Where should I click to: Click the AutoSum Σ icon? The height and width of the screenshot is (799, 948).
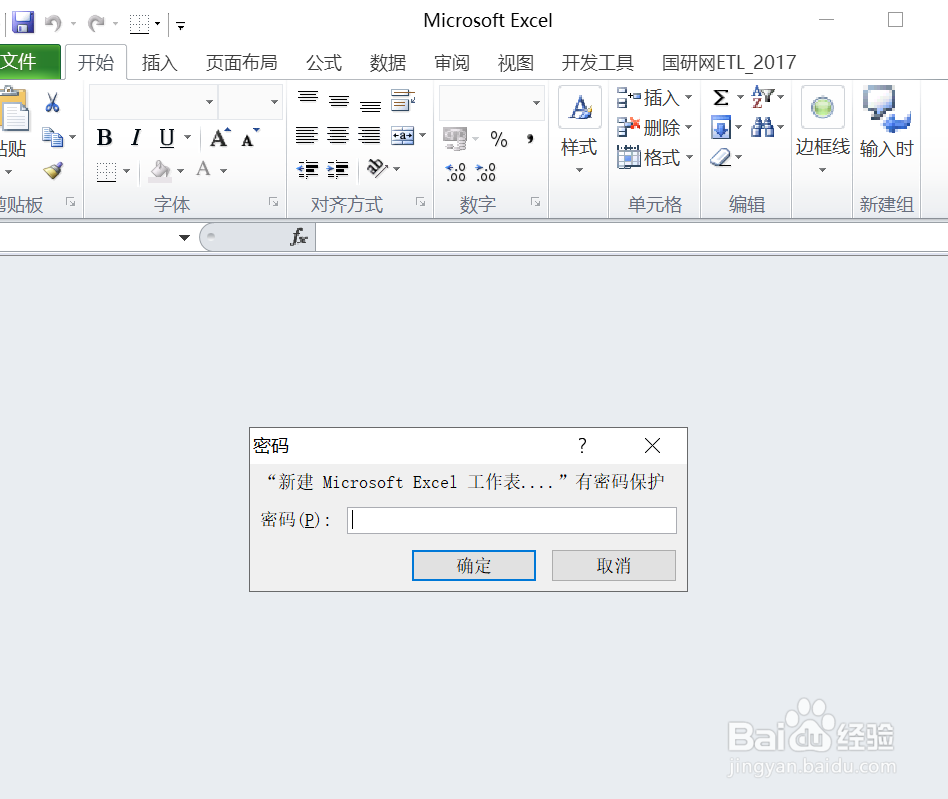click(x=723, y=97)
